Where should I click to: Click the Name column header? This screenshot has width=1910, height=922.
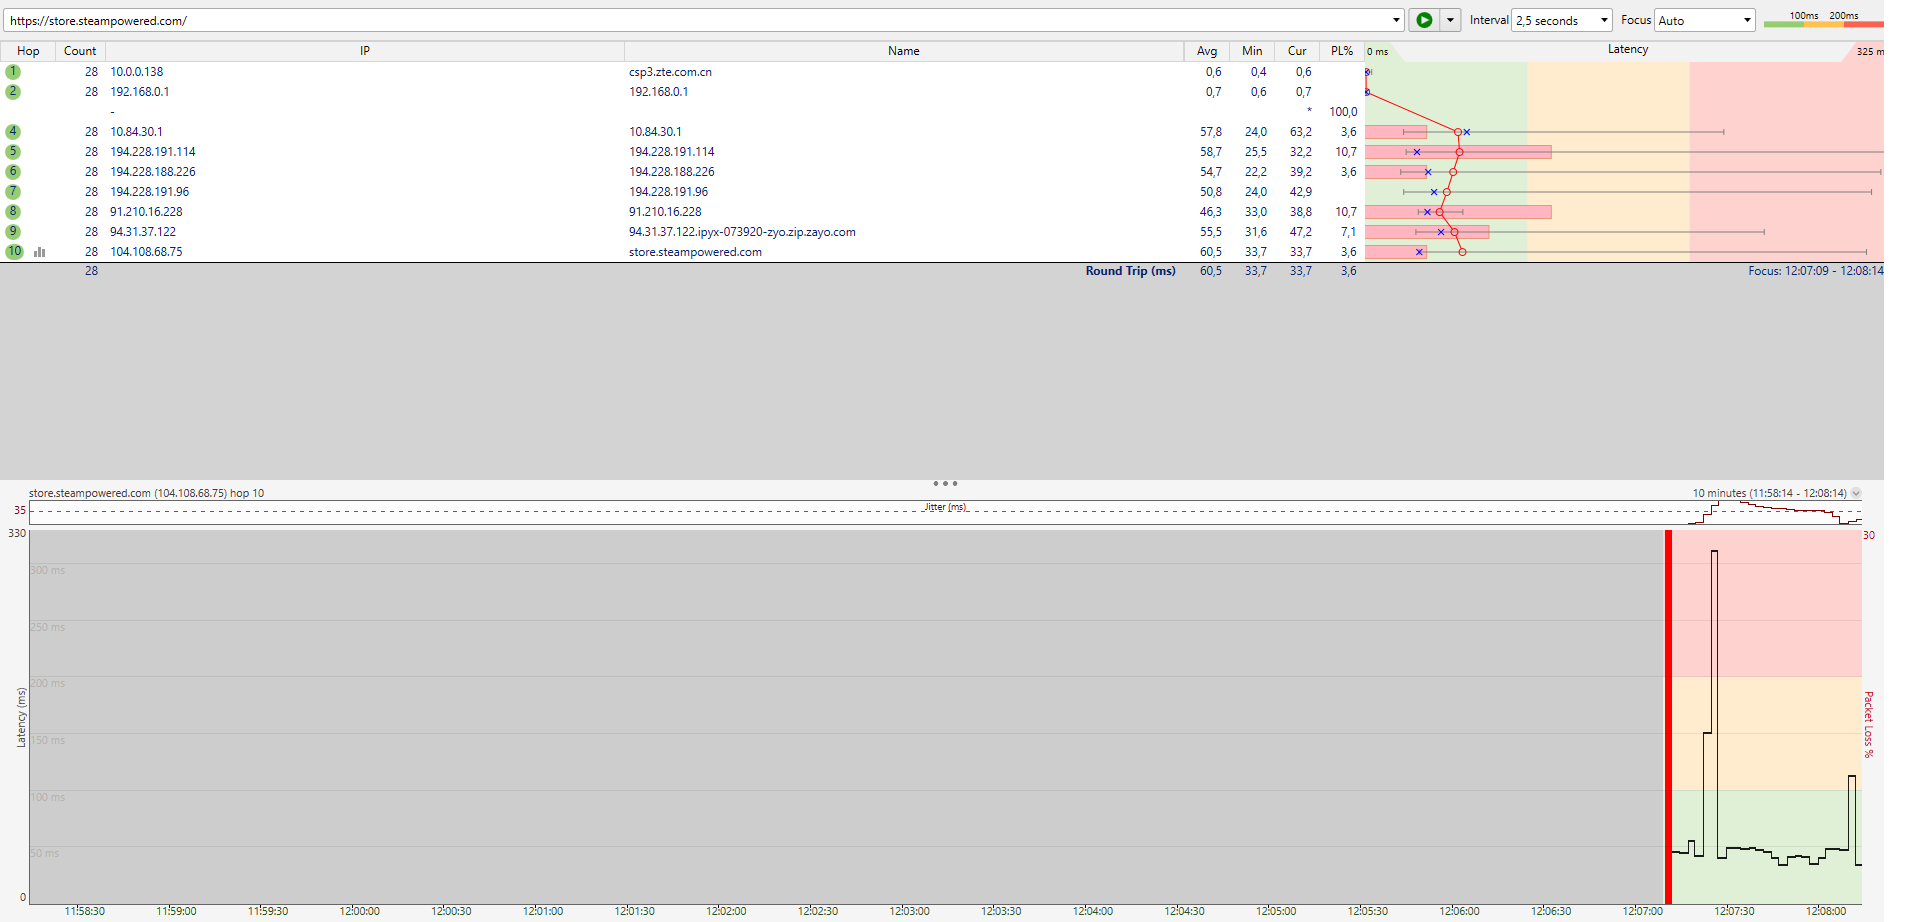[903, 51]
